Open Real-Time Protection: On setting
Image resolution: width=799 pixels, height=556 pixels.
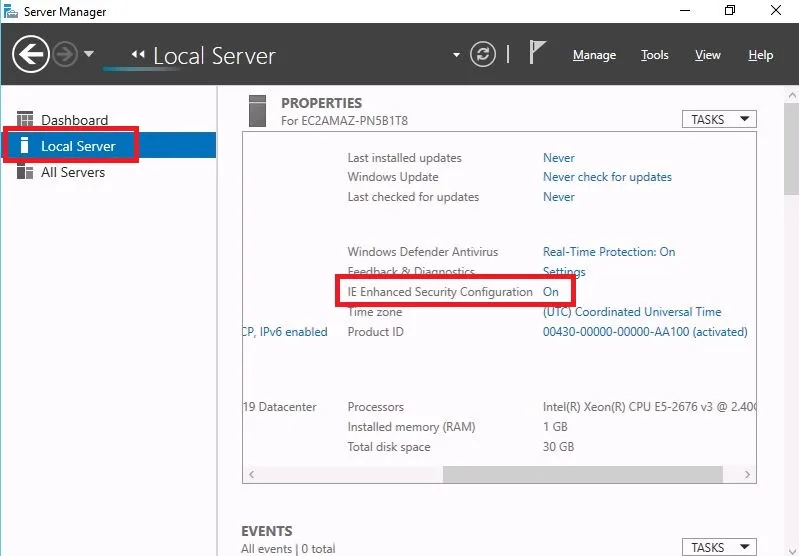[608, 252]
